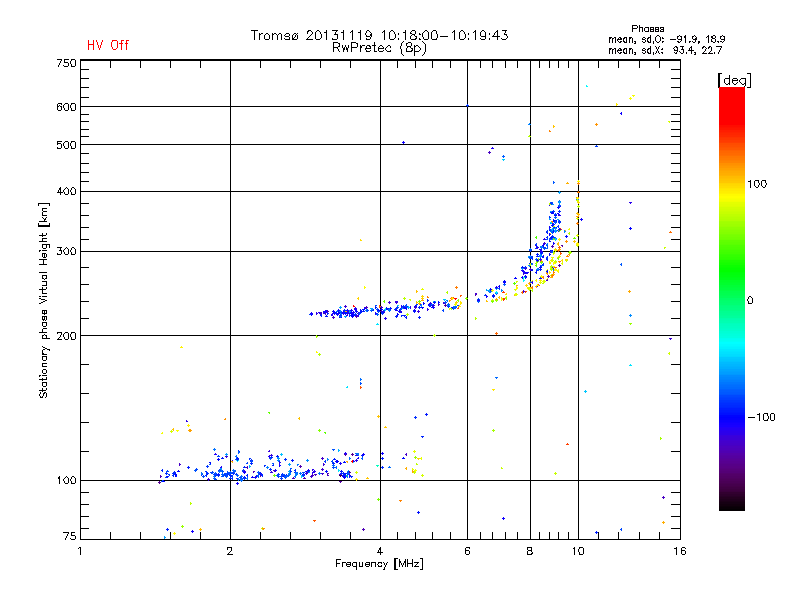Click the 'Phases' header text
This screenshot has width=800, height=600.
click(x=647, y=29)
